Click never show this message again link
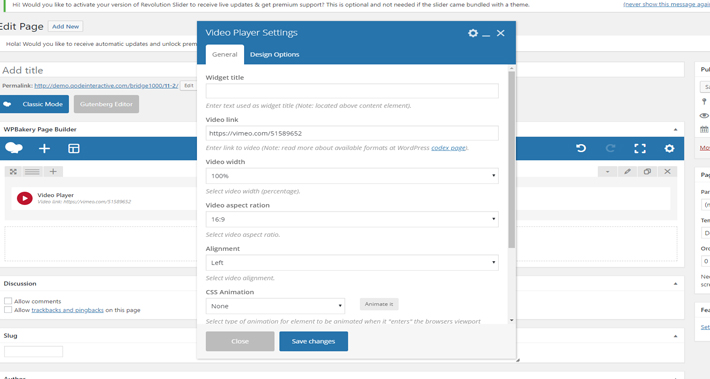 667,5
